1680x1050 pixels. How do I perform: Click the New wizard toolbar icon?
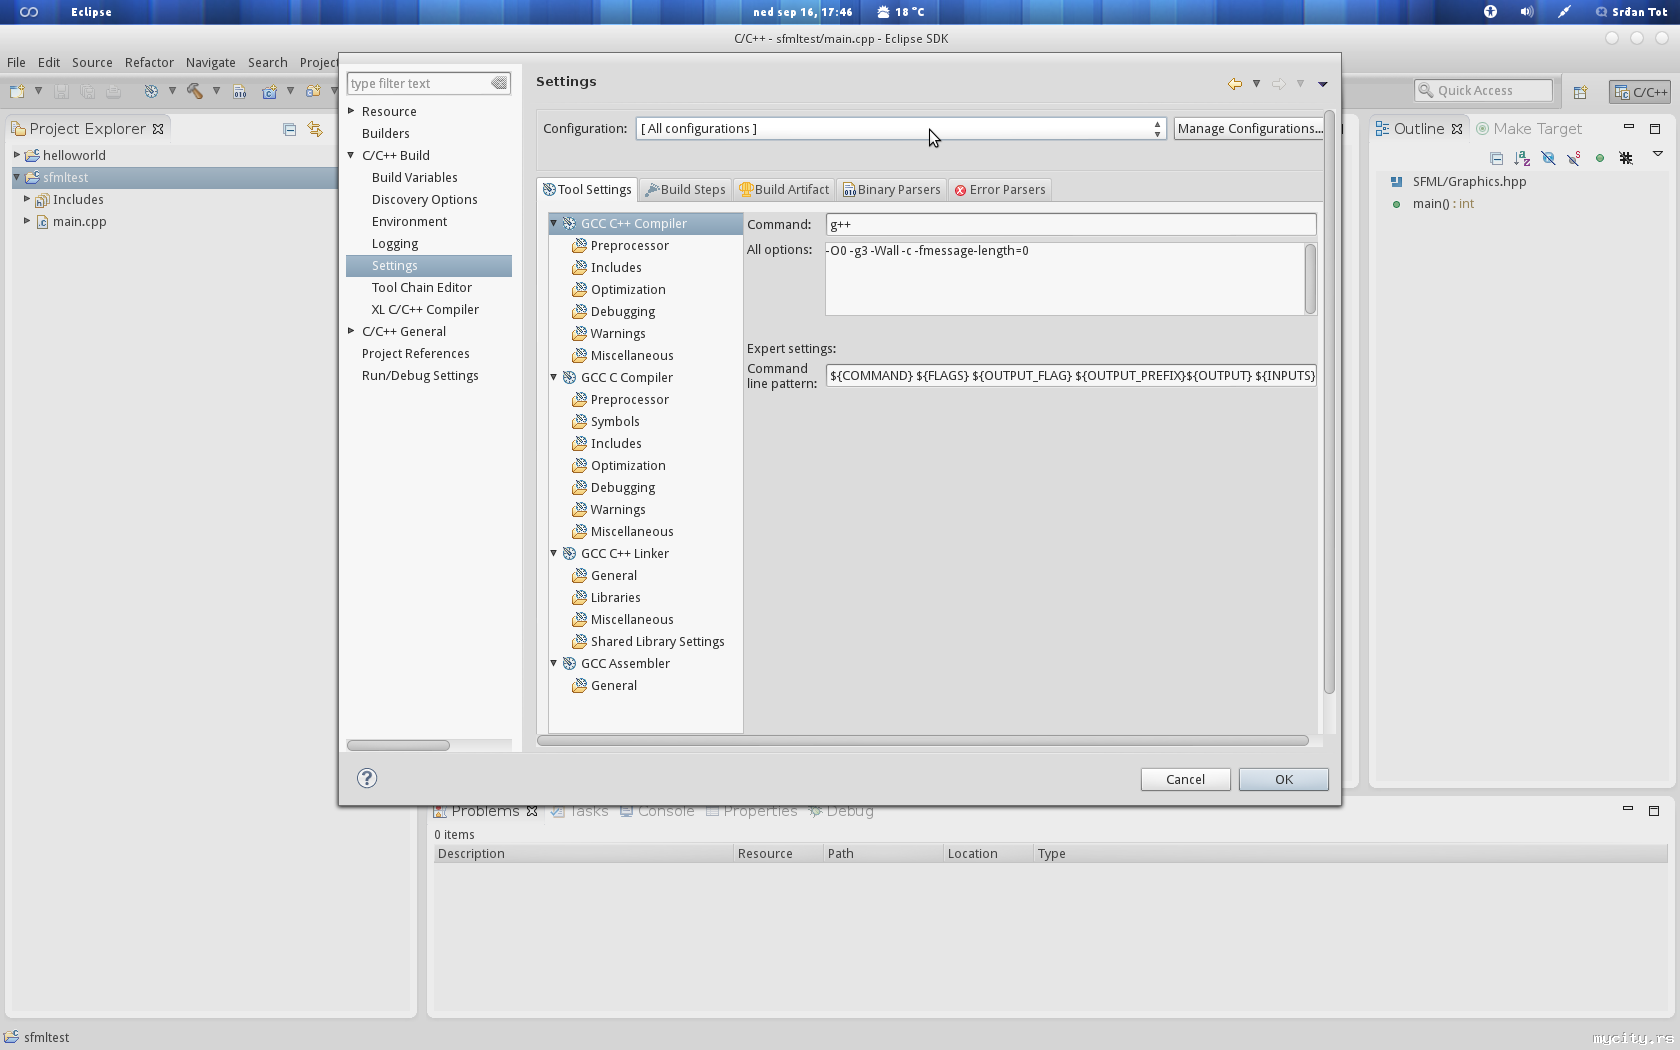17,91
